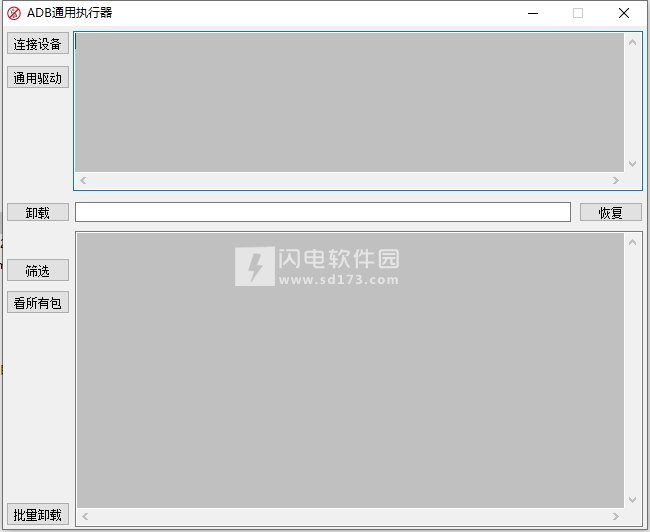Click the 批量卸载 batch uninstall button
Screen dimensions: 650x532
(x=38, y=515)
